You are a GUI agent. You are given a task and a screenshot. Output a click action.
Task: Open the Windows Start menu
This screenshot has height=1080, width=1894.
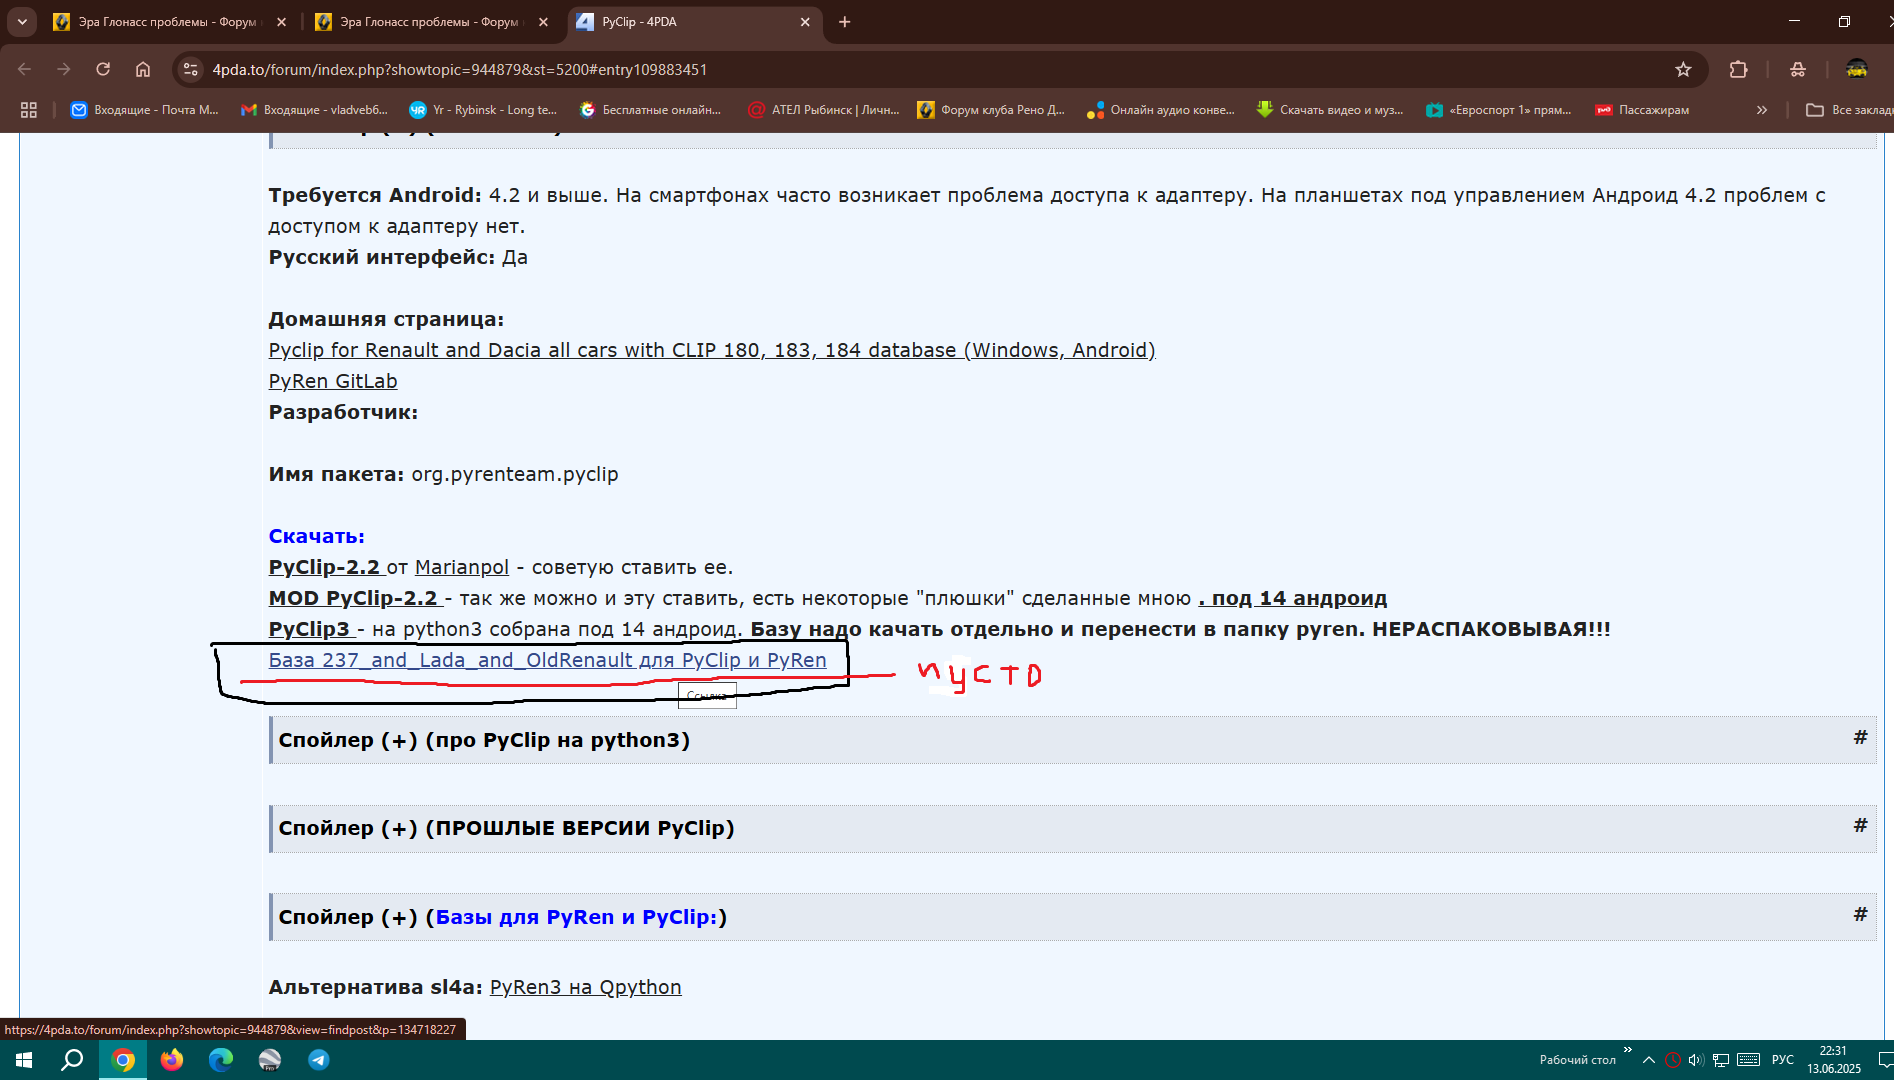pyautogui.click(x=24, y=1060)
